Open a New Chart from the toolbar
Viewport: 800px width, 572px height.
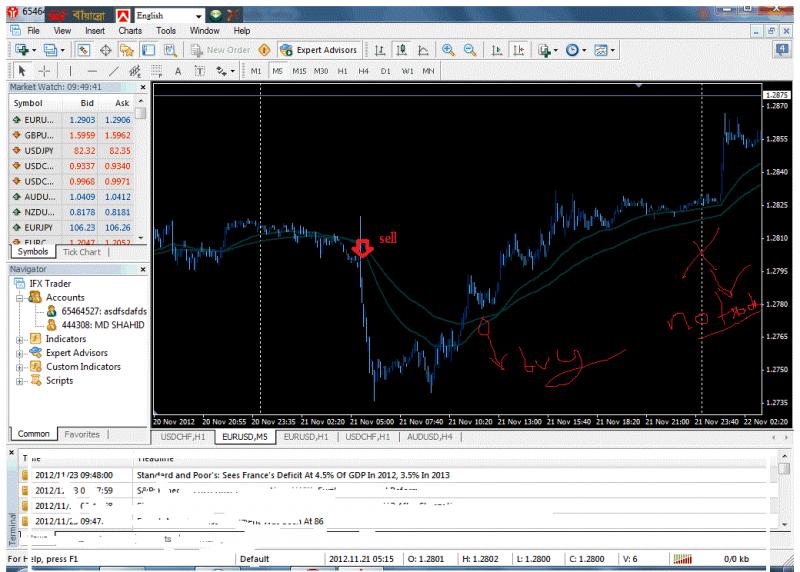(x=21, y=50)
